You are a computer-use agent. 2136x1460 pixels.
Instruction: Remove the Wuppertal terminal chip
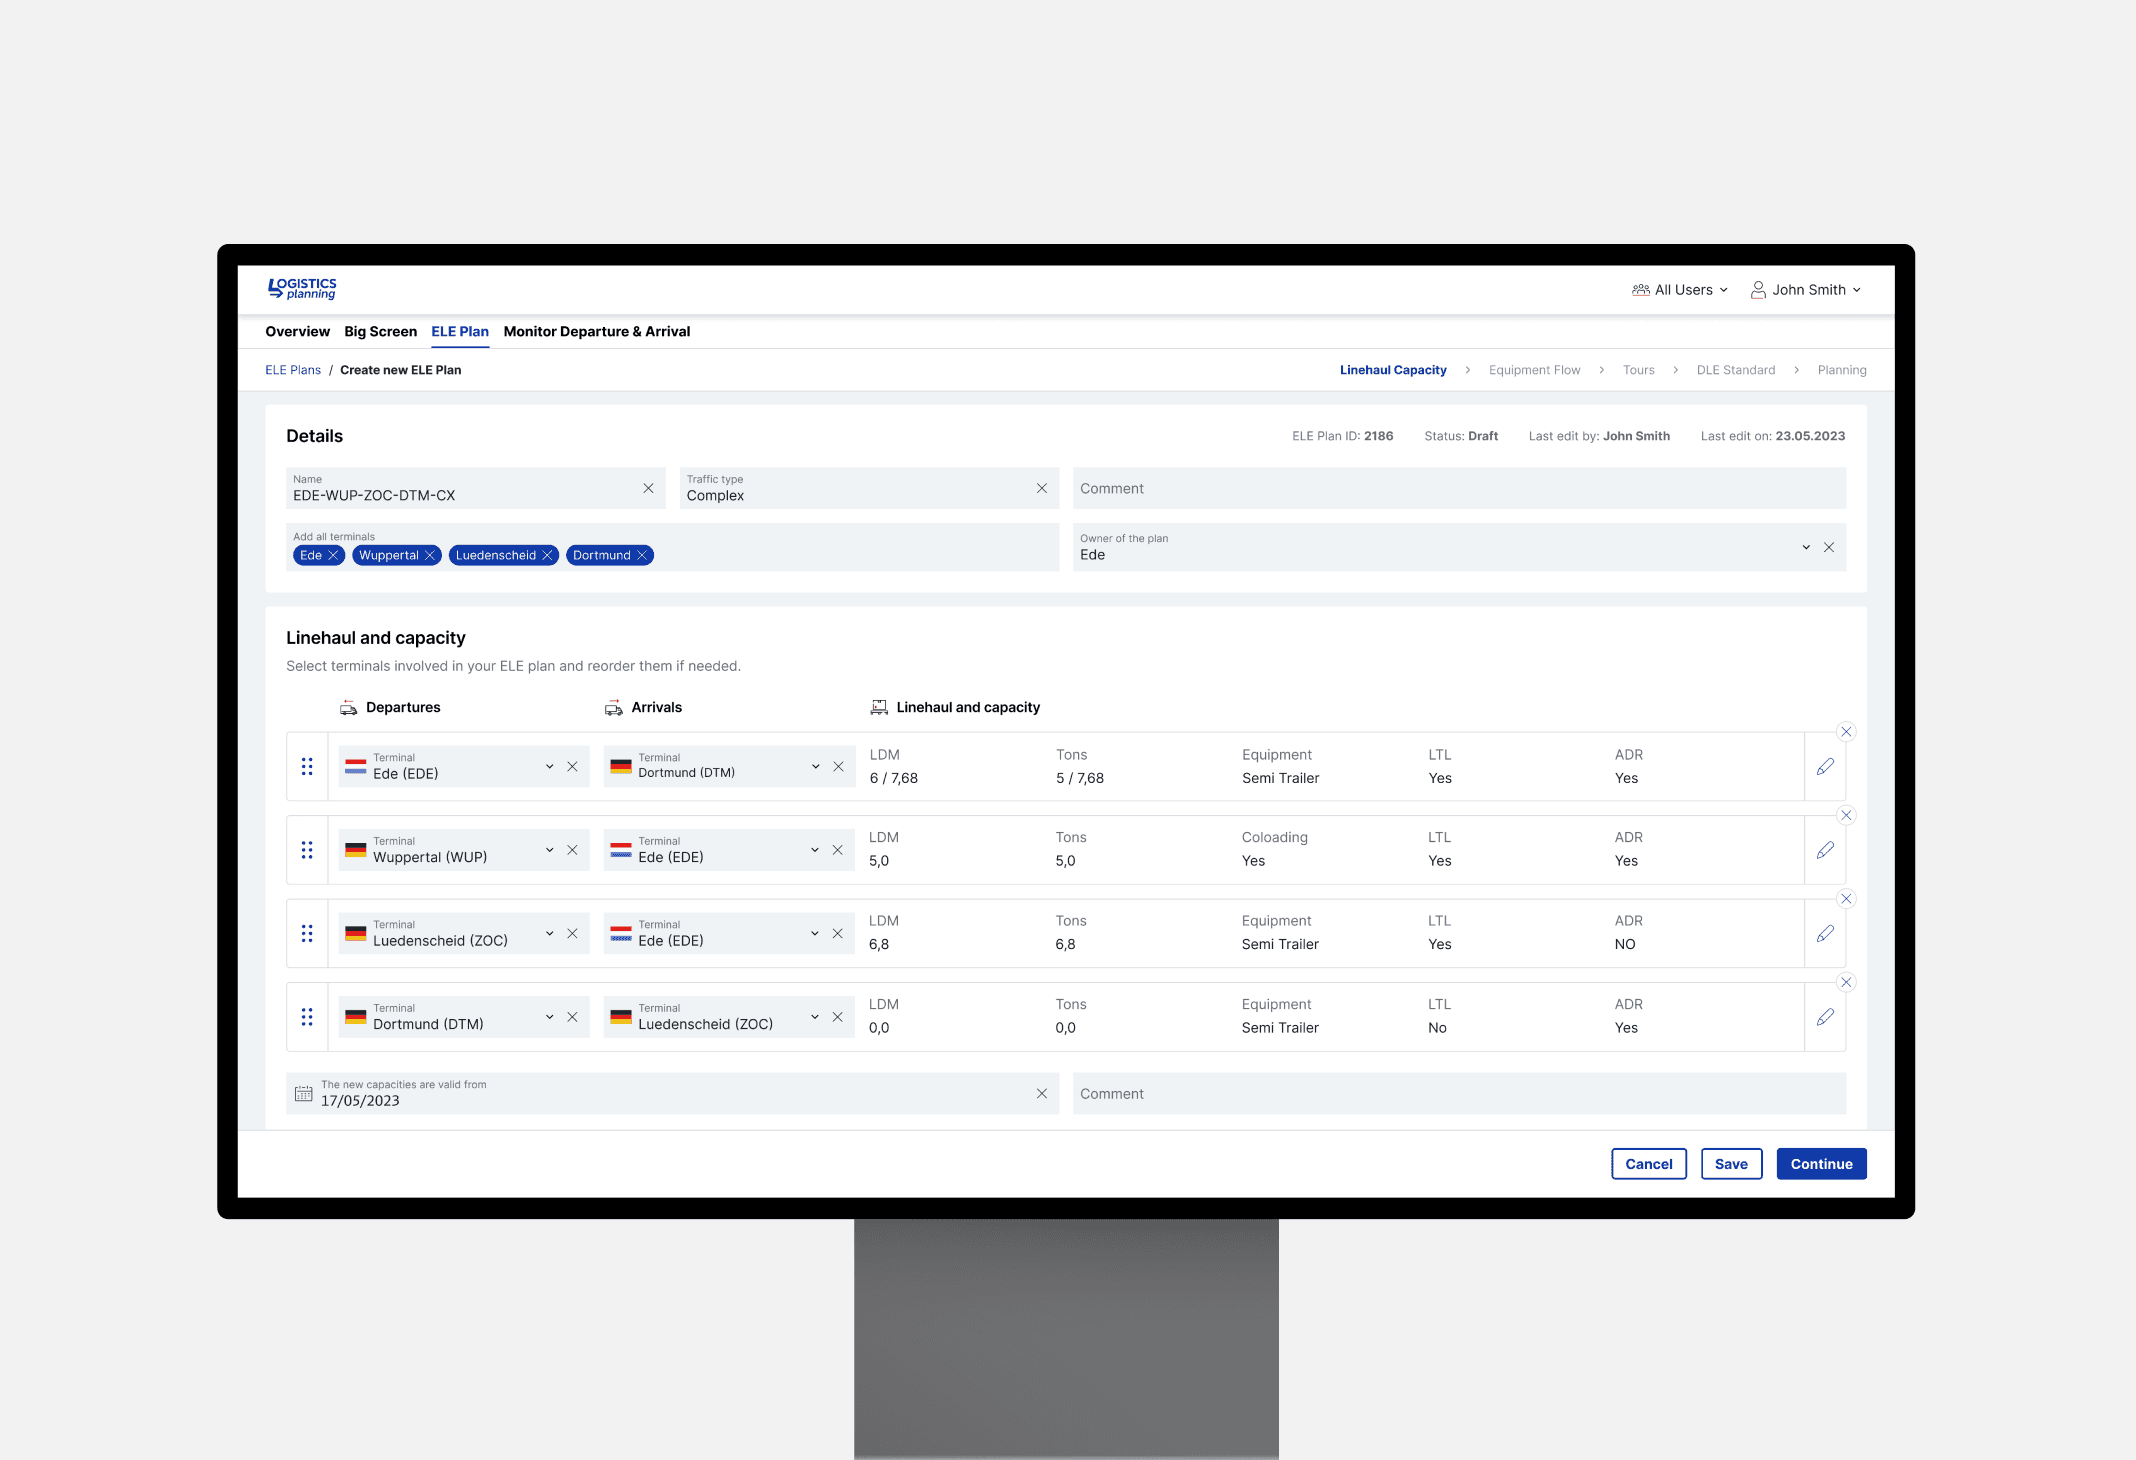(430, 555)
